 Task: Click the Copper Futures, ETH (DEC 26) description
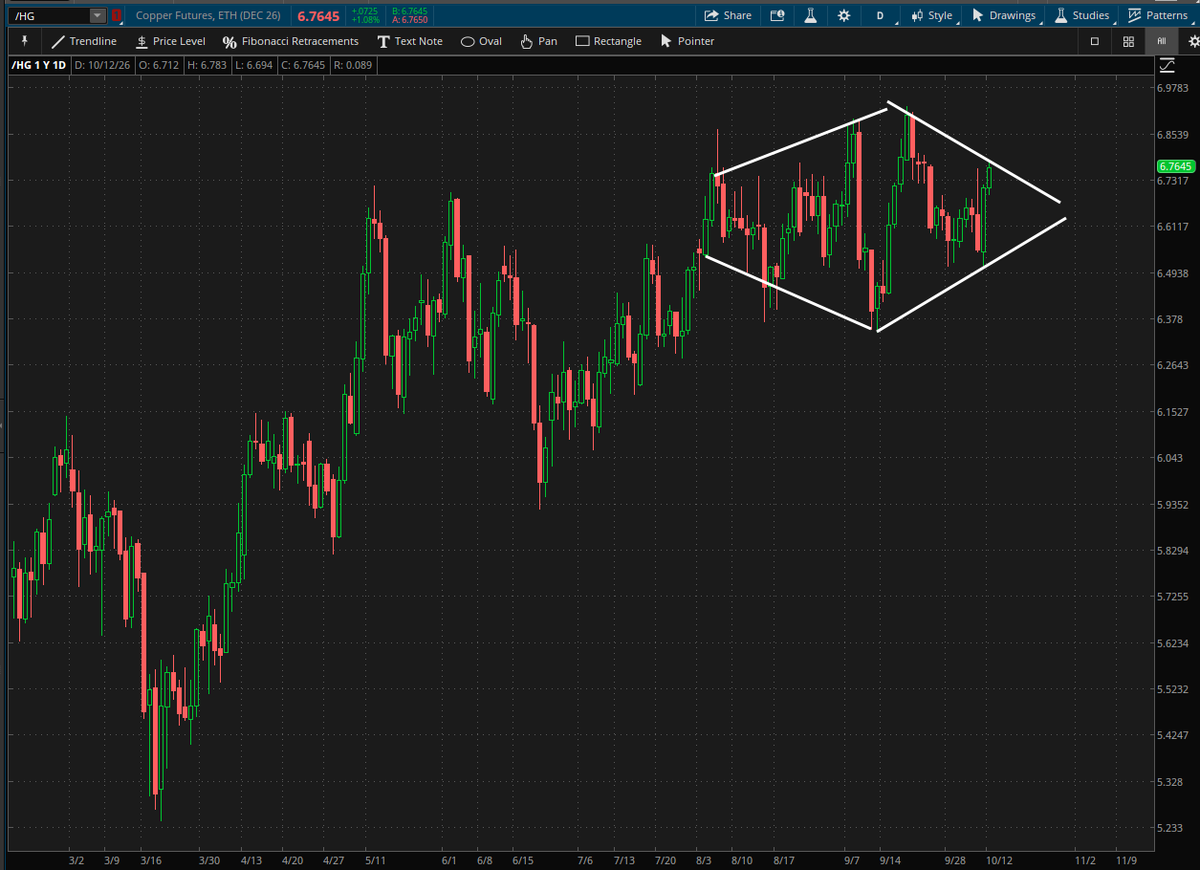[x=209, y=16]
